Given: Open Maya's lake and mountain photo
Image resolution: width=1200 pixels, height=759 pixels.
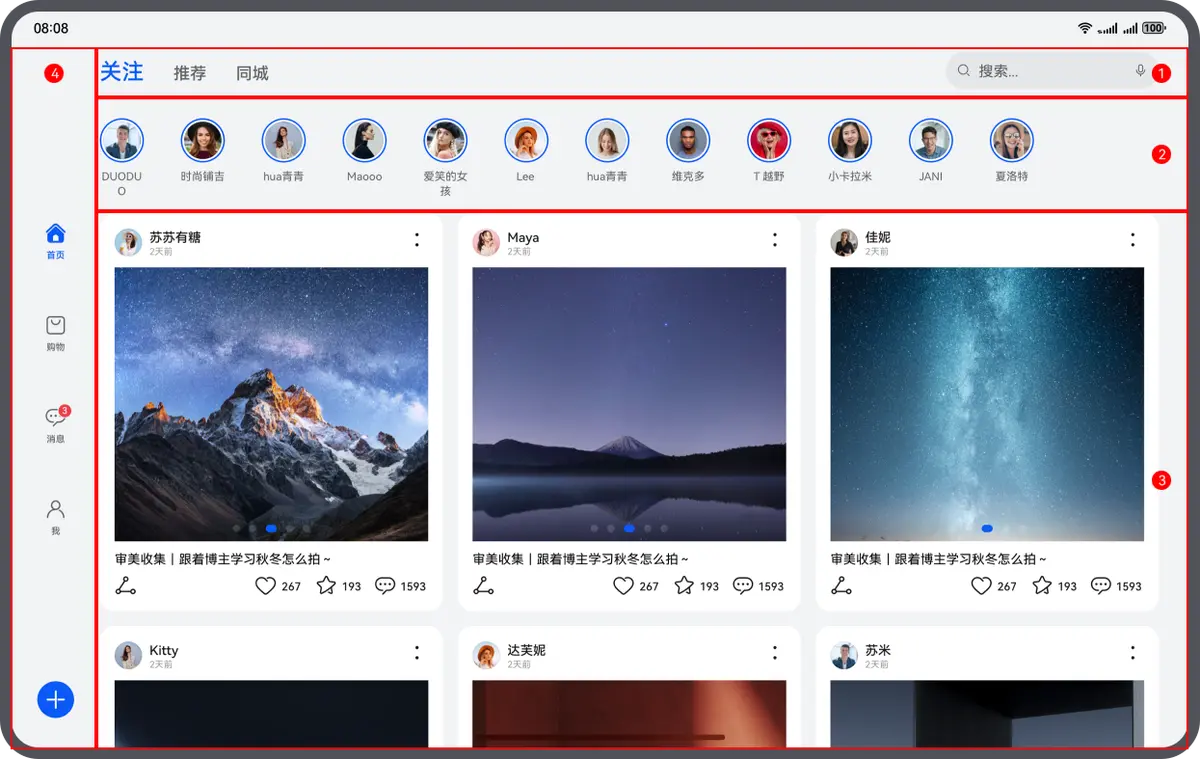Looking at the screenshot, I should pyautogui.click(x=629, y=404).
